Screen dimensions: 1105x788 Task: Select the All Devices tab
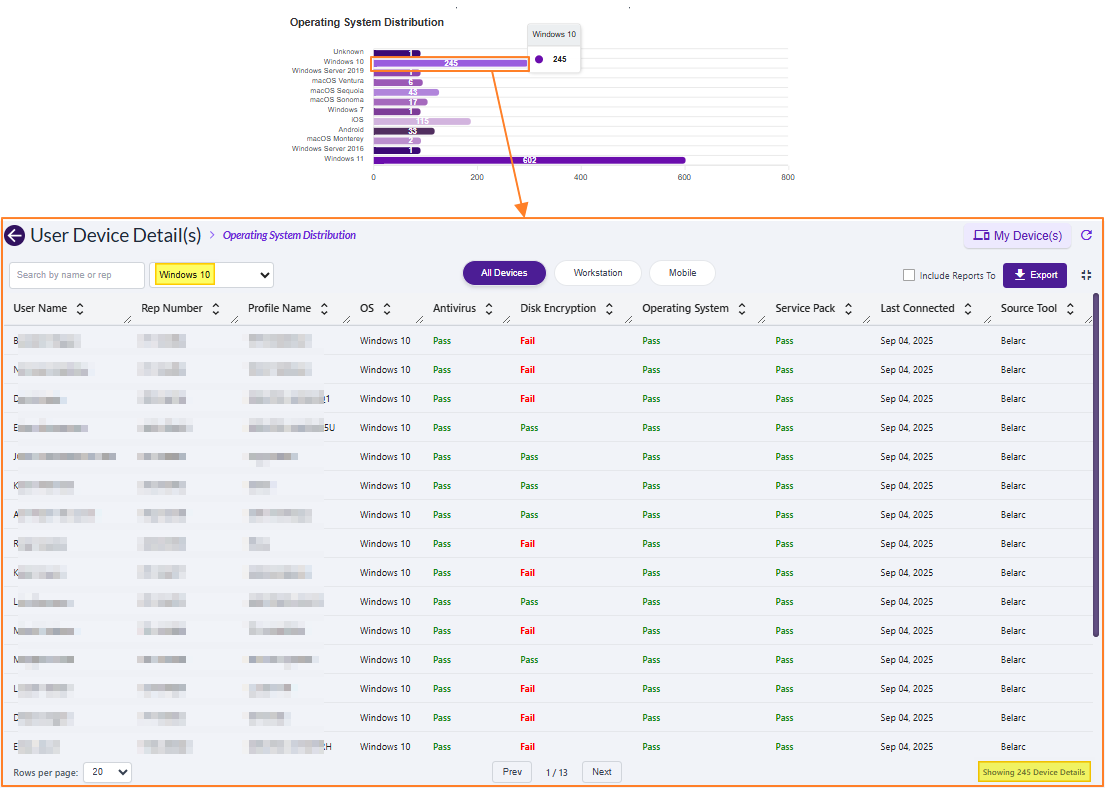coord(504,273)
